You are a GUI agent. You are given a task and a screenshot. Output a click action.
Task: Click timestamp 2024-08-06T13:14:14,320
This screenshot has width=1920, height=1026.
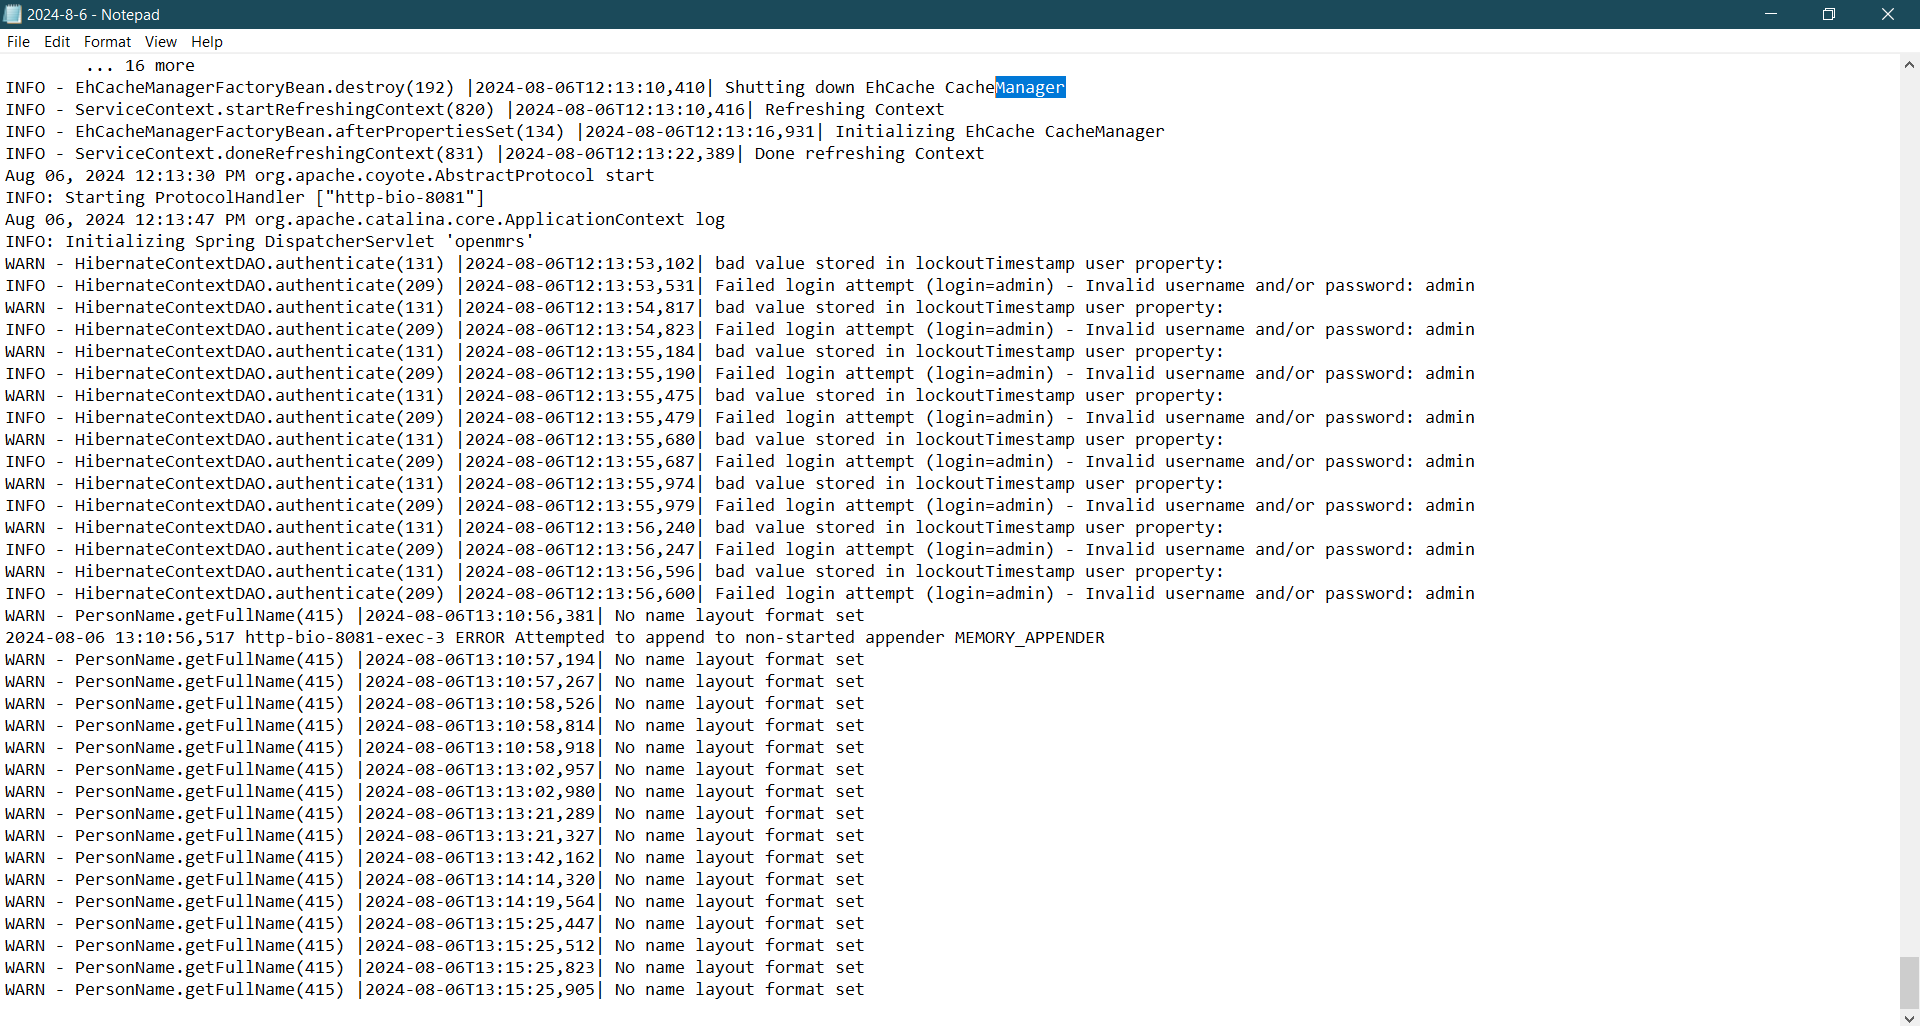point(480,880)
